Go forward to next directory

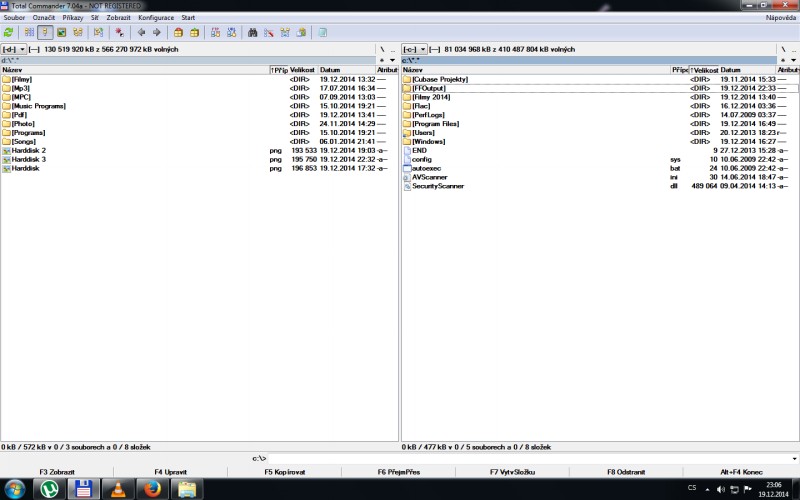(157, 33)
